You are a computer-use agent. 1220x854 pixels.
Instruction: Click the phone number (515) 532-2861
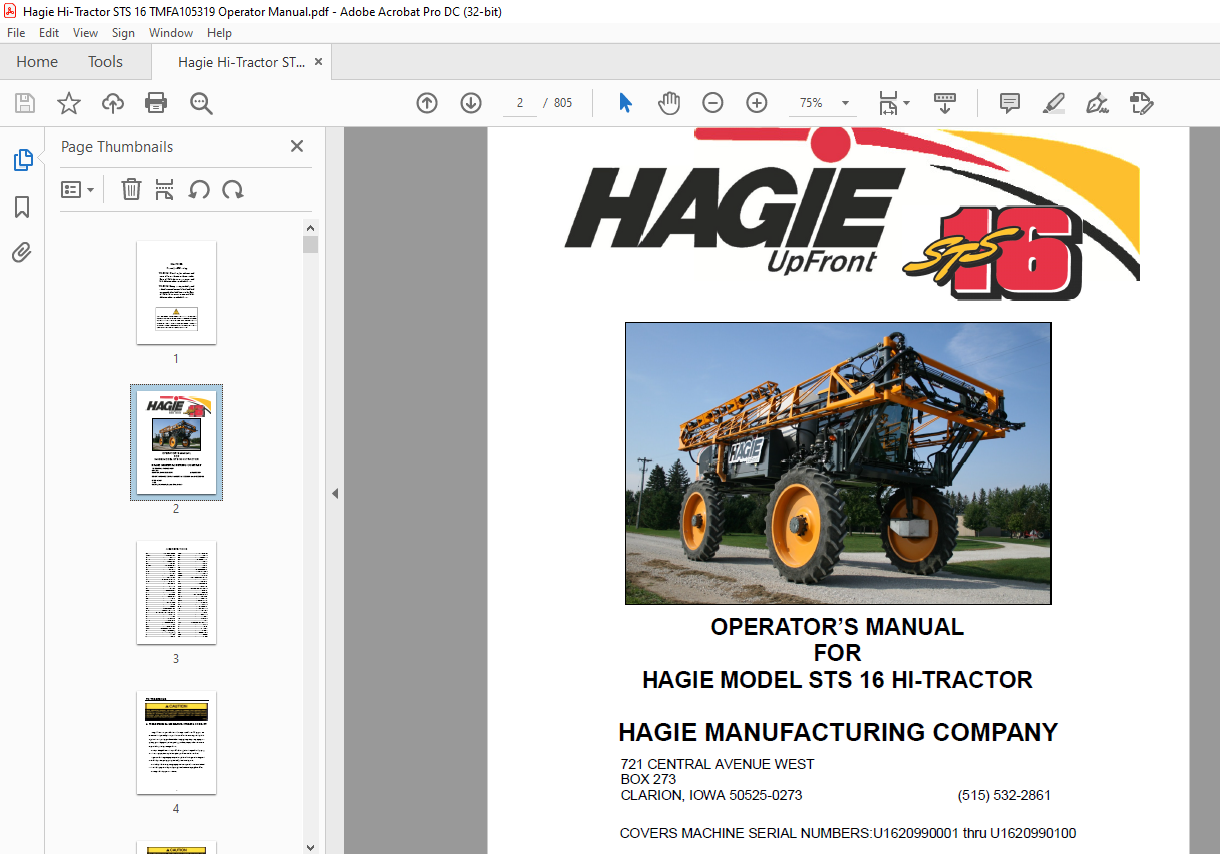pos(1004,796)
